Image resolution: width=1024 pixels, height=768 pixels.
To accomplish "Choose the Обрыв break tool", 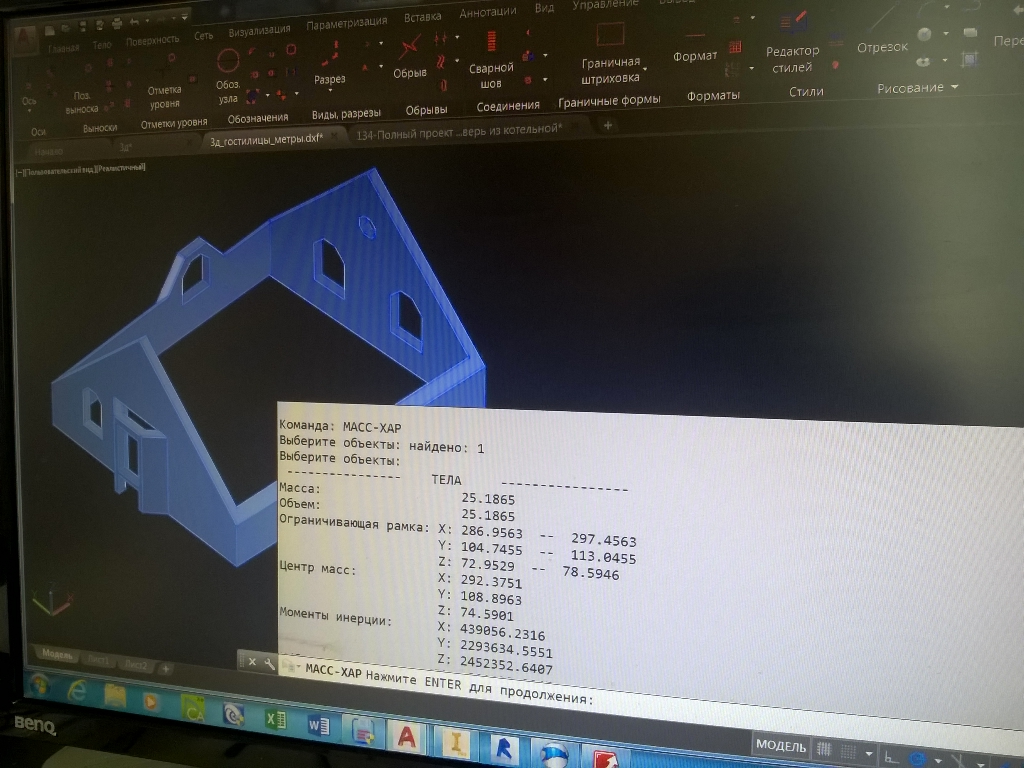I will click(x=410, y=52).
